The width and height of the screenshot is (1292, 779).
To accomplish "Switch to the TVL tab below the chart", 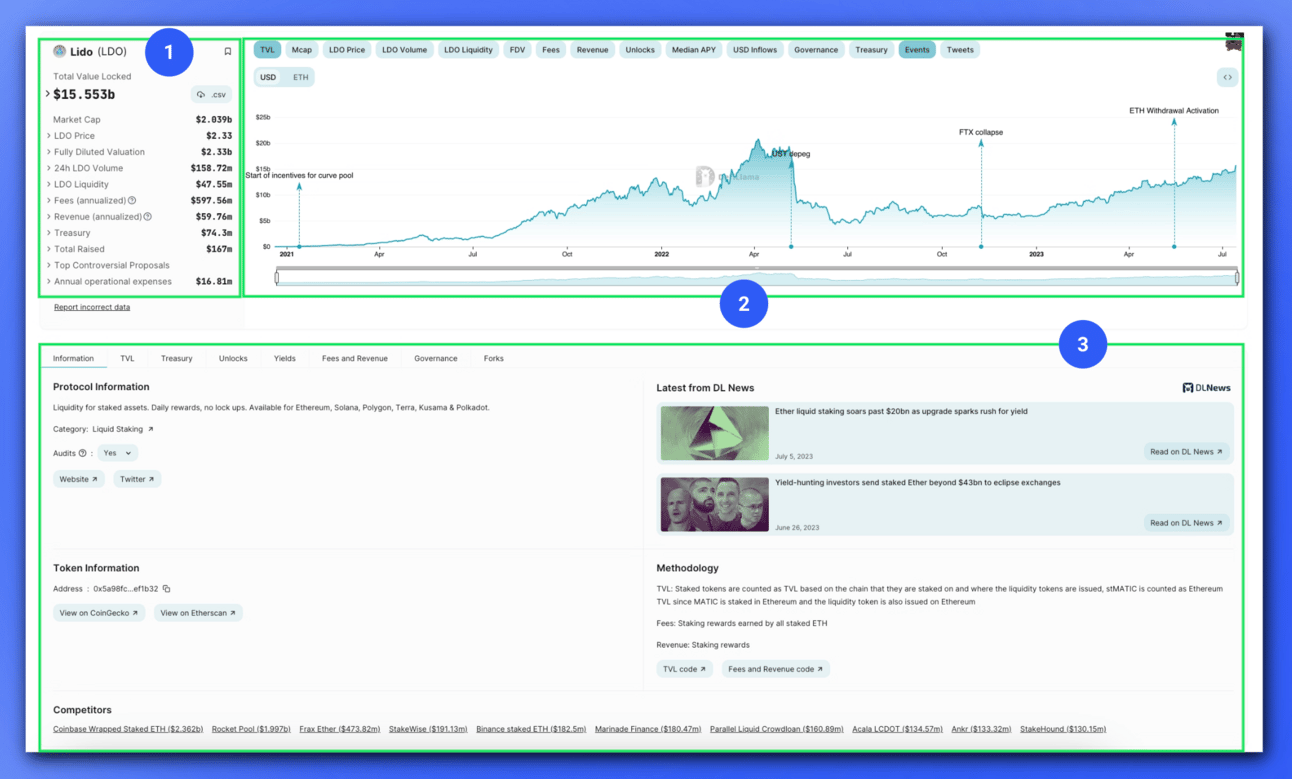I will click(127, 358).
